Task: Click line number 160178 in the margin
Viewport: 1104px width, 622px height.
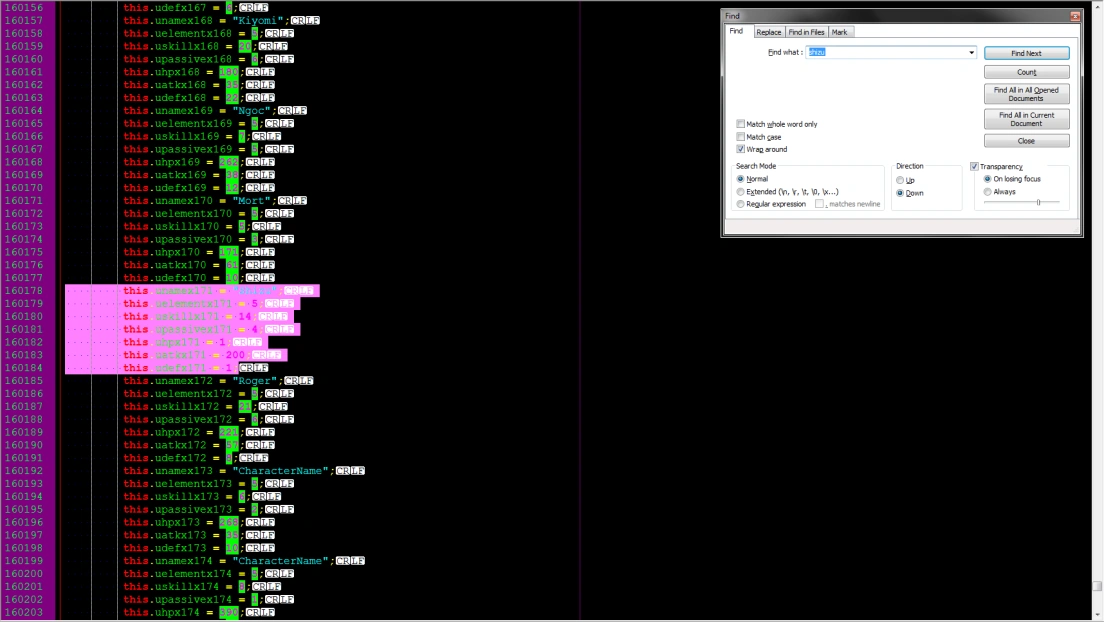Action: point(23,291)
